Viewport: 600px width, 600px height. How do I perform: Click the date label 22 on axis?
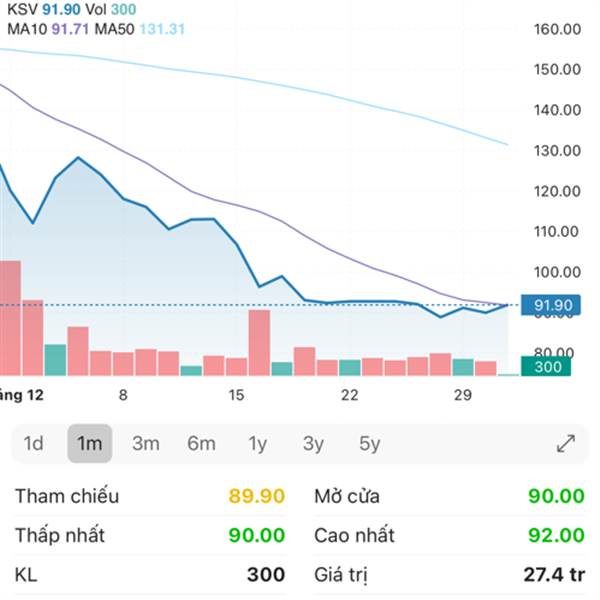(349, 395)
